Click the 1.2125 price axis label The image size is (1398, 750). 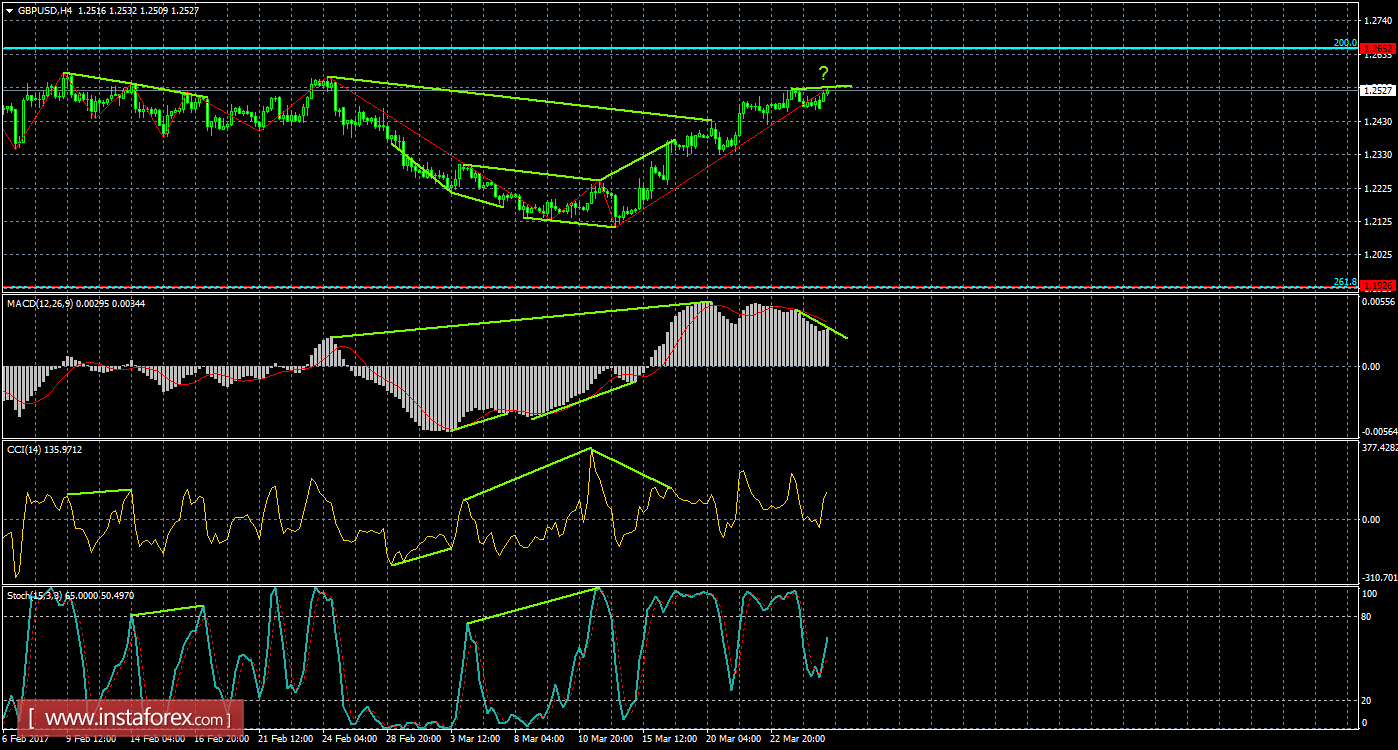pos(1377,221)
